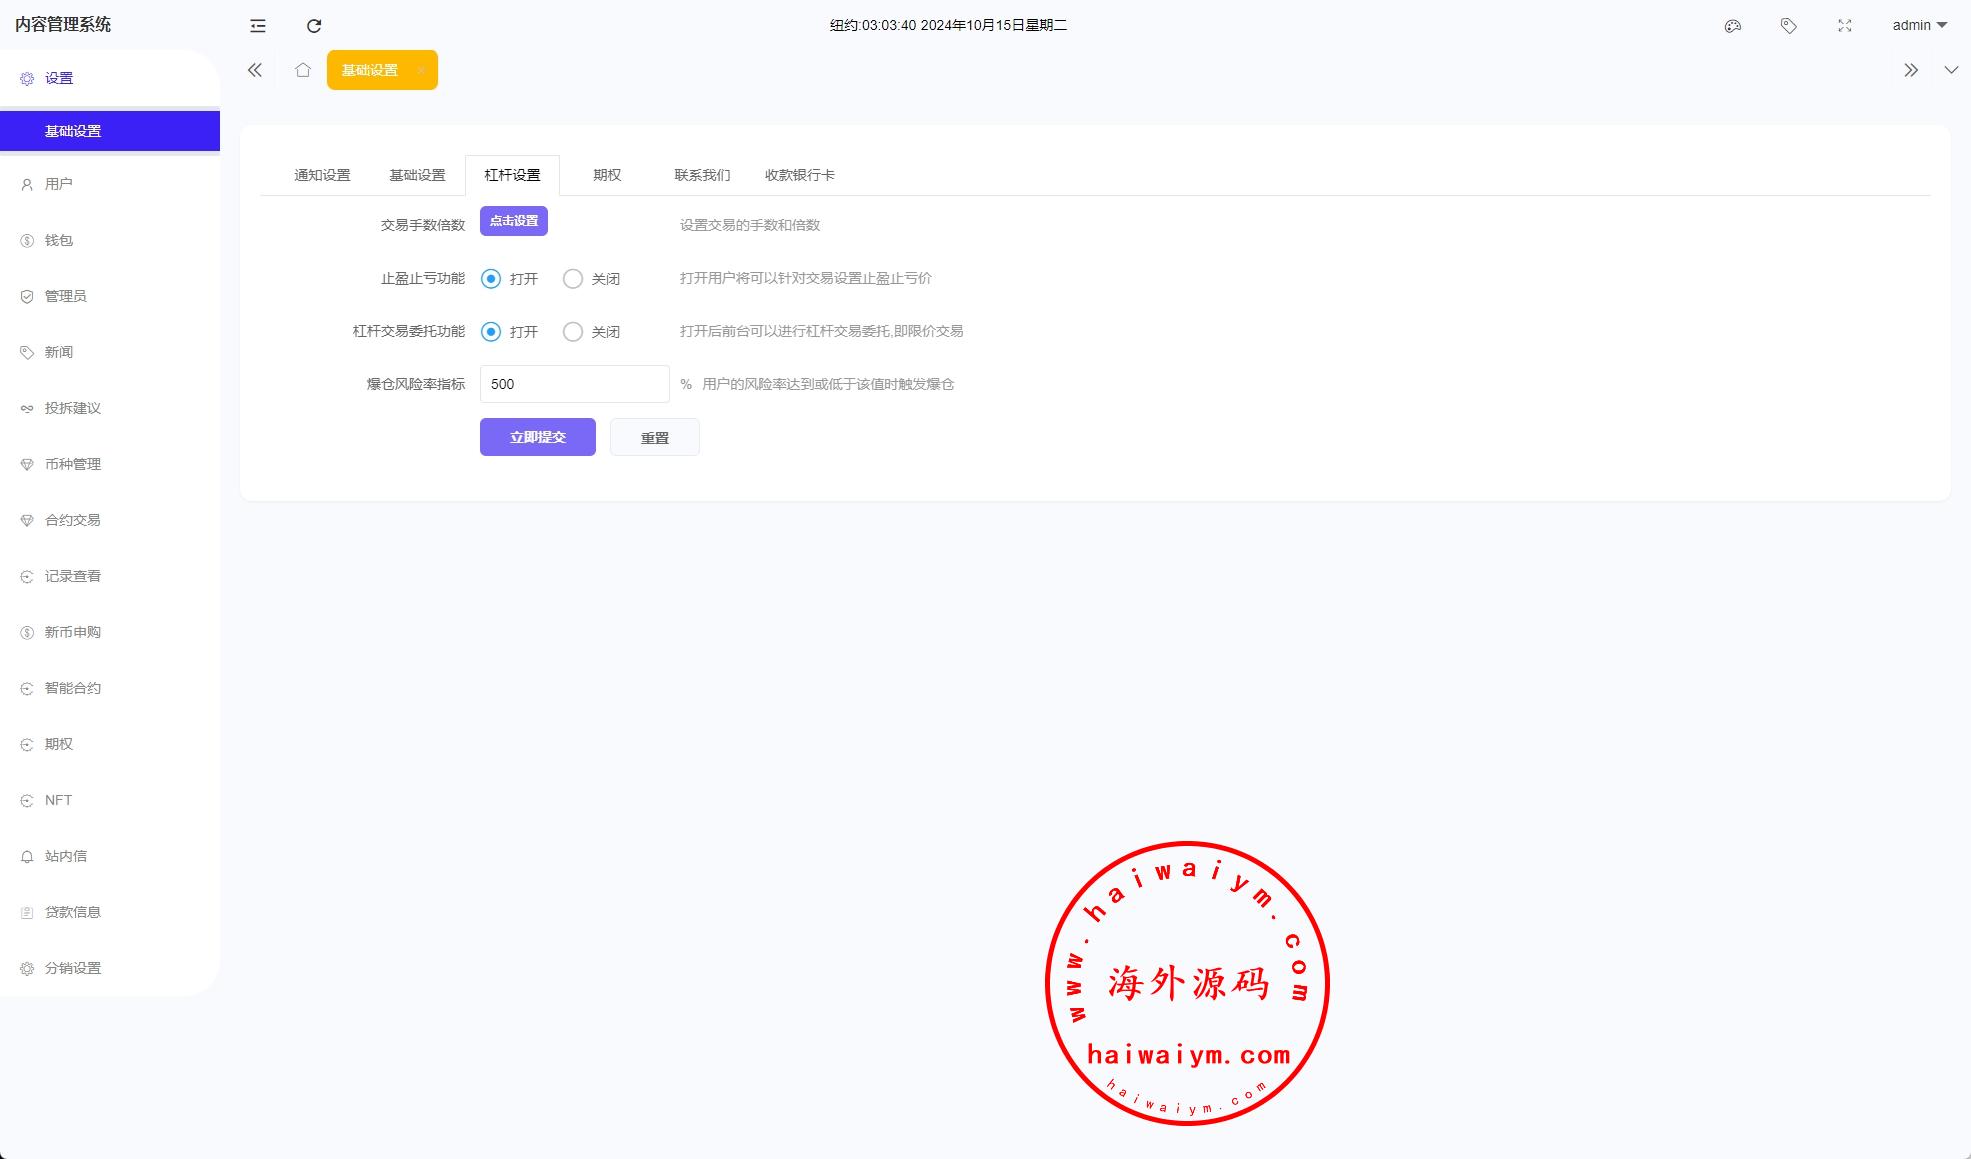Click the tag note icon in header
1971x1159 pixels.
[x=1789, y=26]
